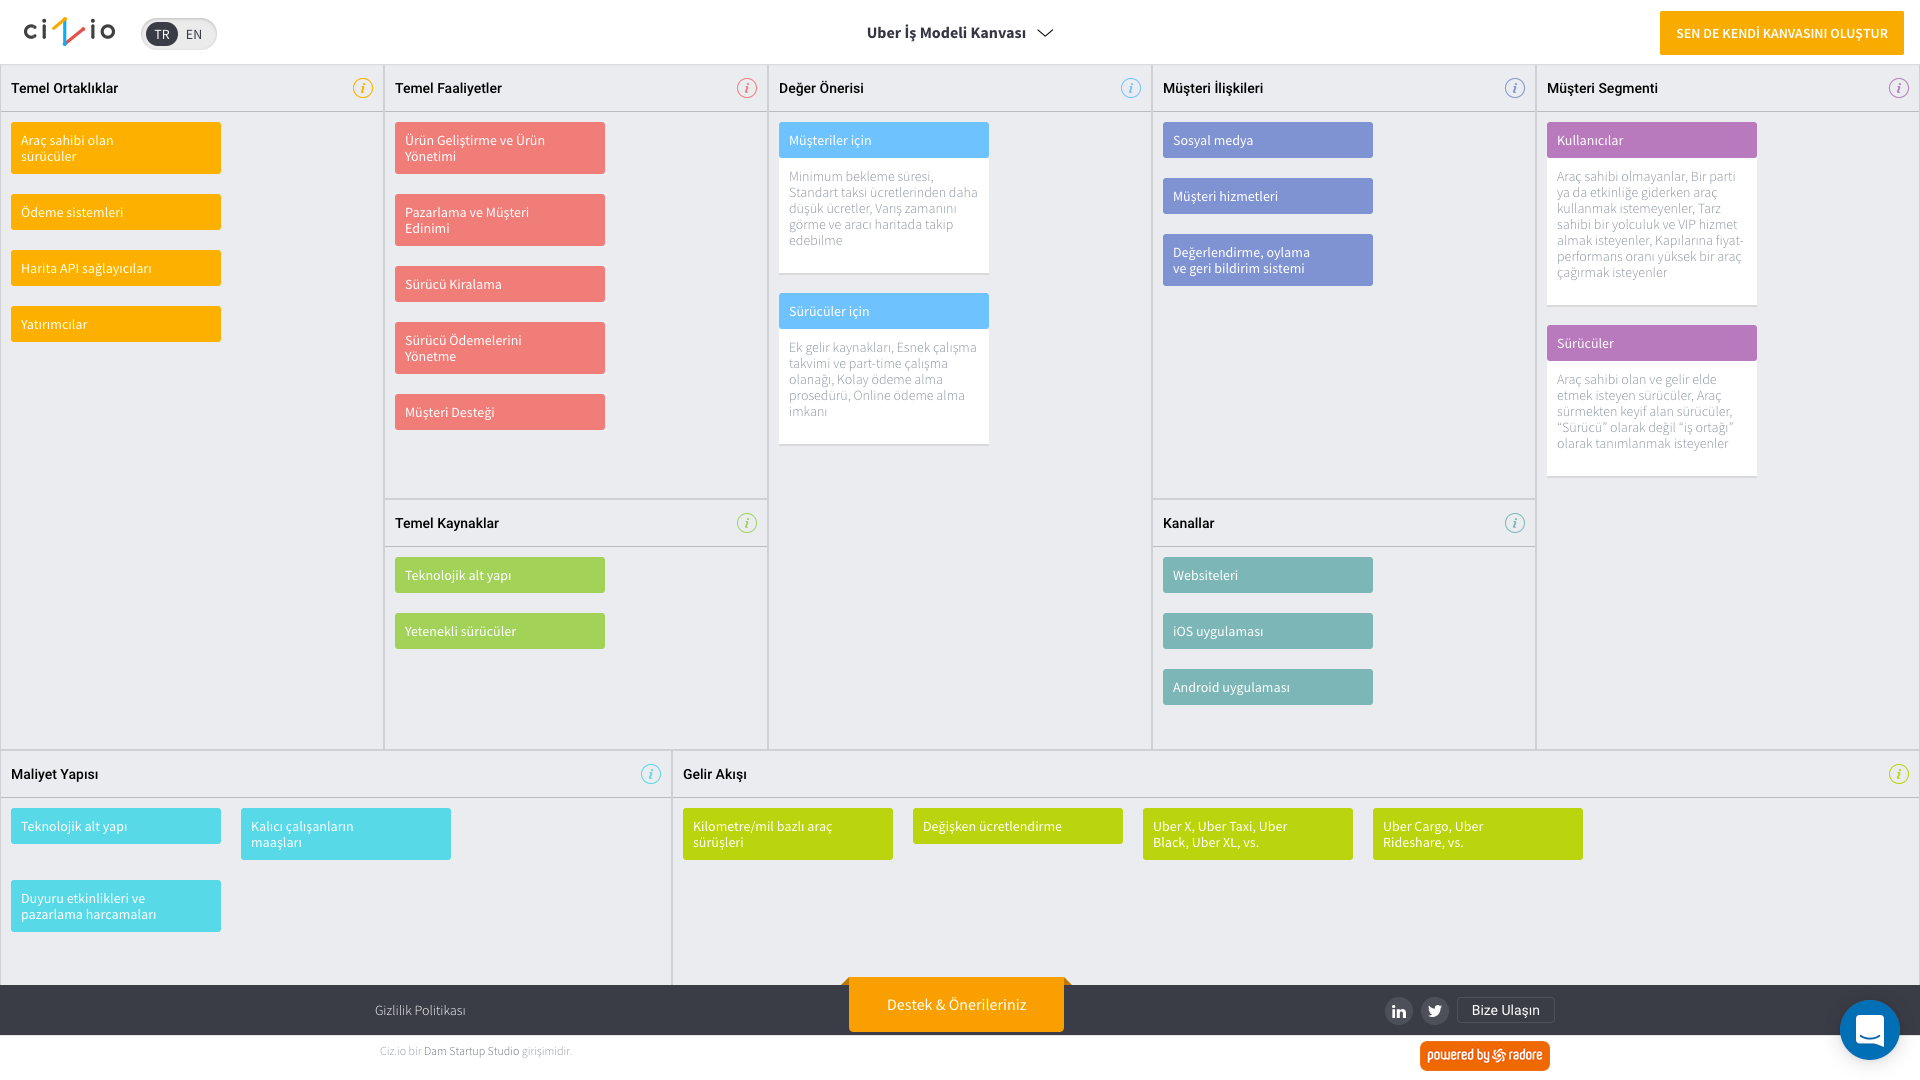Show info for Değer Önerisi section

[x=1131, y=88]
